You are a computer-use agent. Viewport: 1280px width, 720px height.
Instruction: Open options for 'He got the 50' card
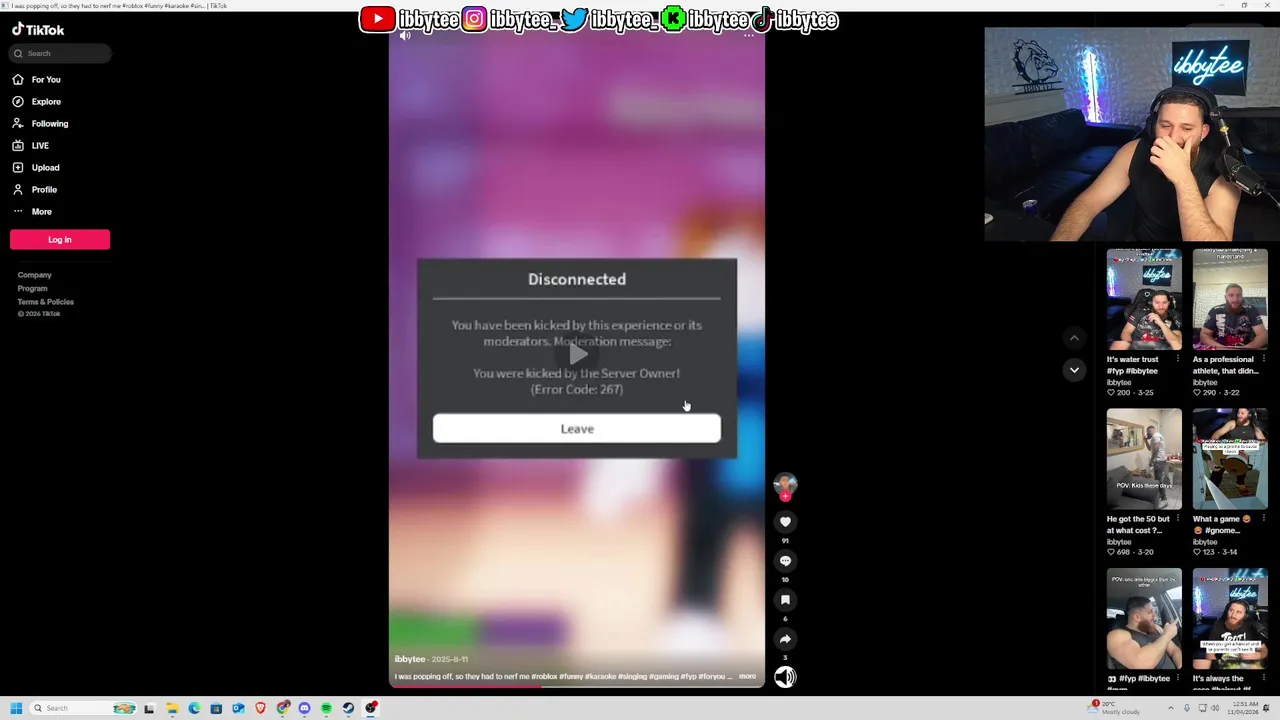coord(1178,519)
